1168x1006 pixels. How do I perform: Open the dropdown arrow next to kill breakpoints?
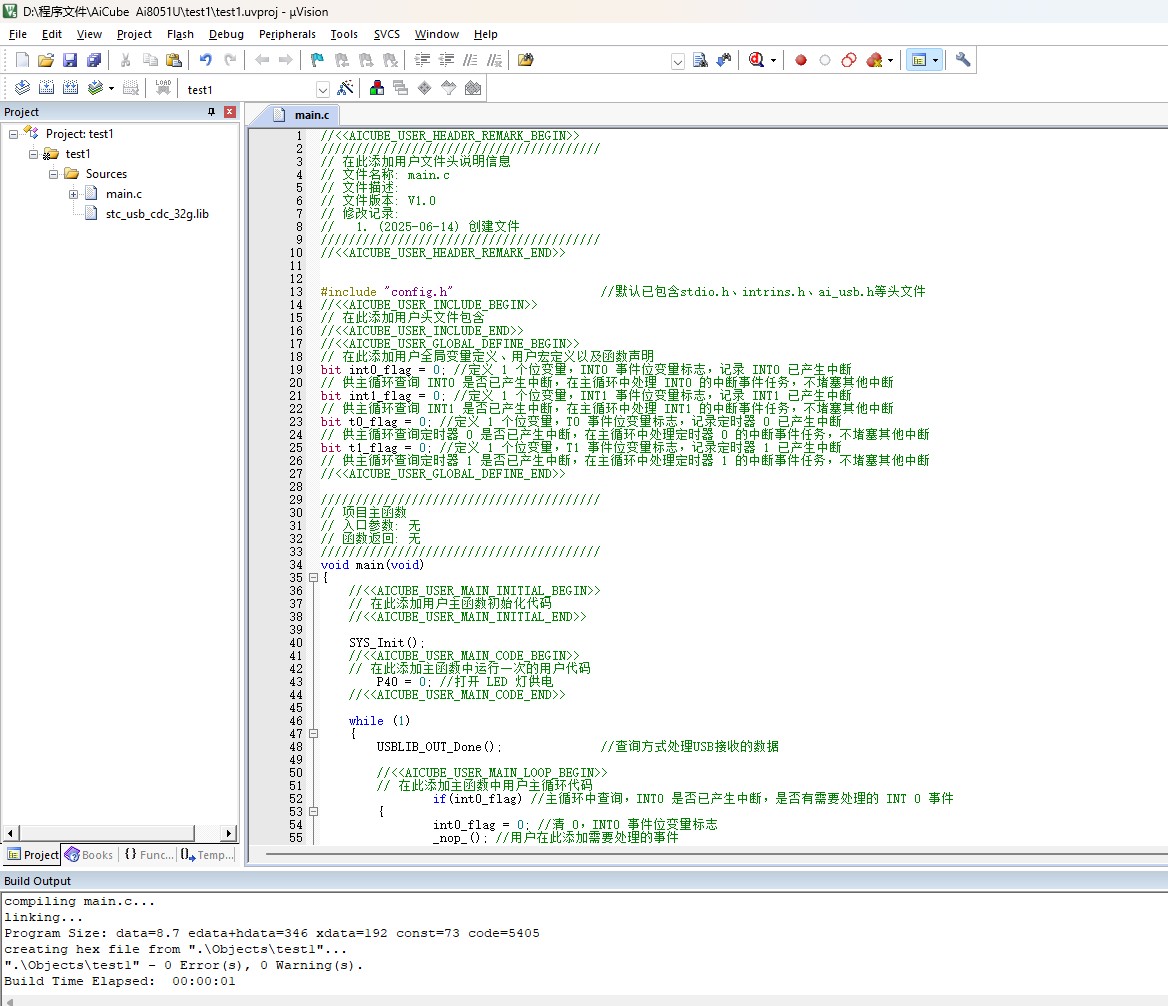point(890,60)
